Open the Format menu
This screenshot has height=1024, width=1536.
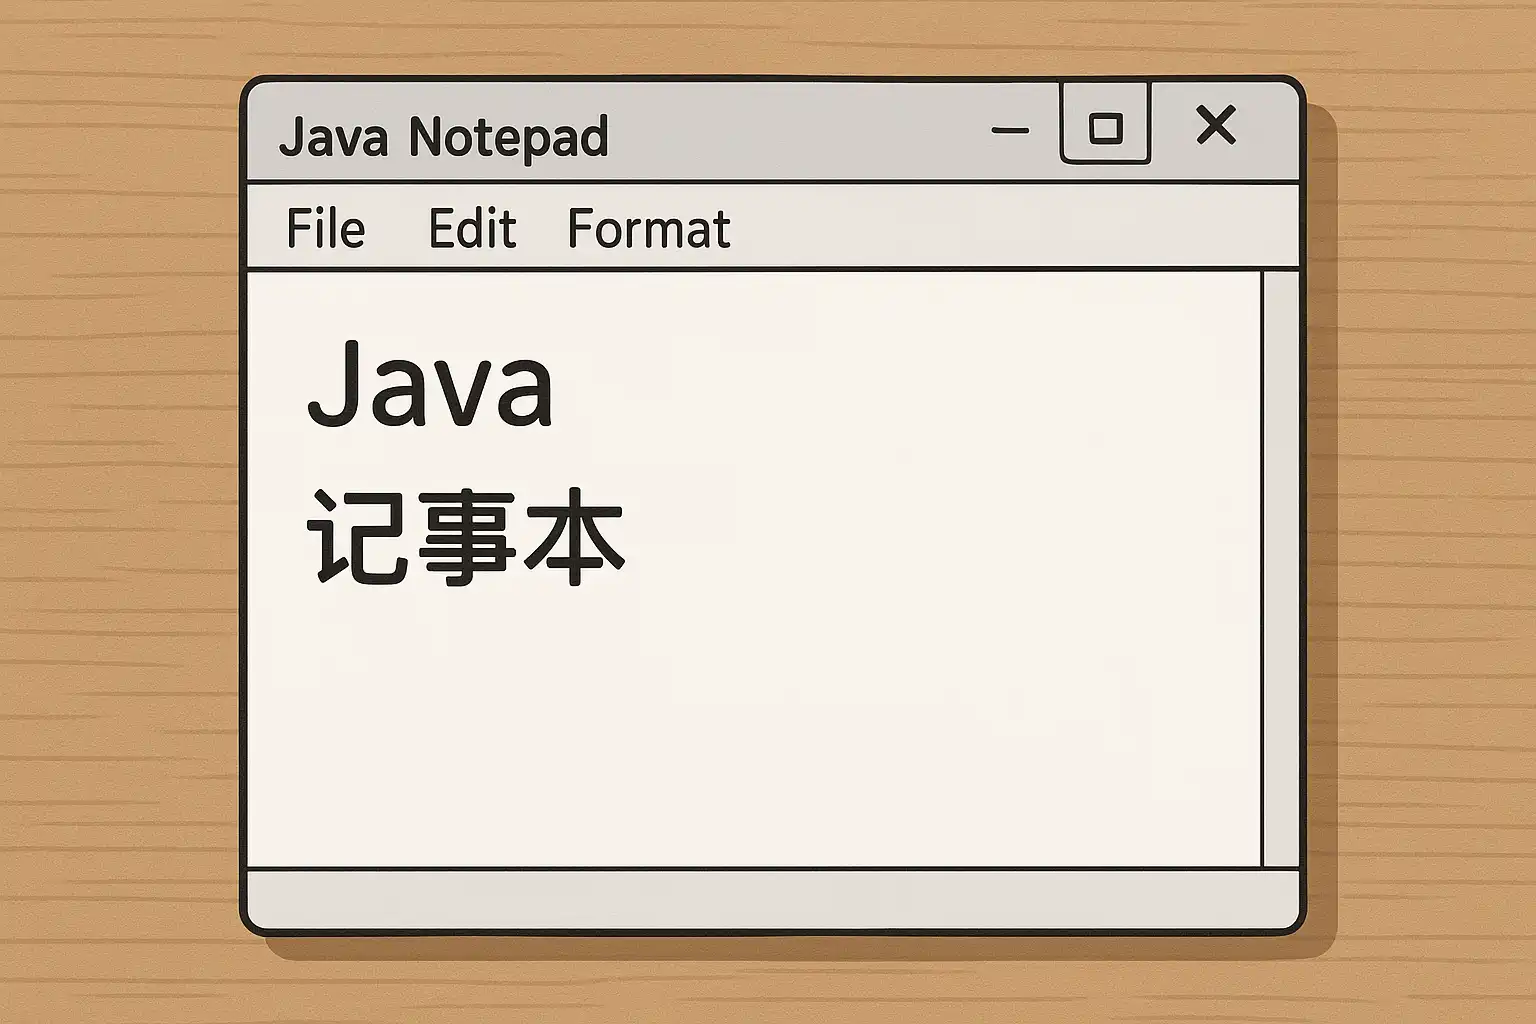pyautogui.click(x=649, y=229)
